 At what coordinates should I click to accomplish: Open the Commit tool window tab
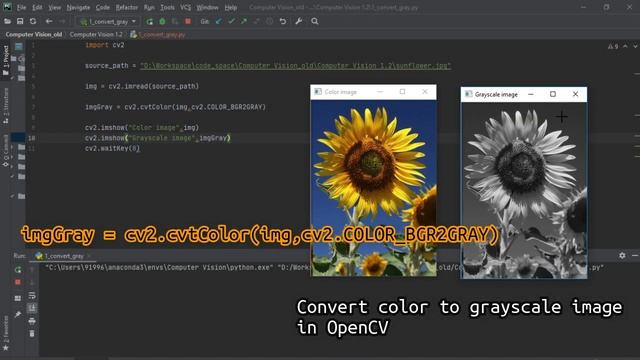pos(6,150)
